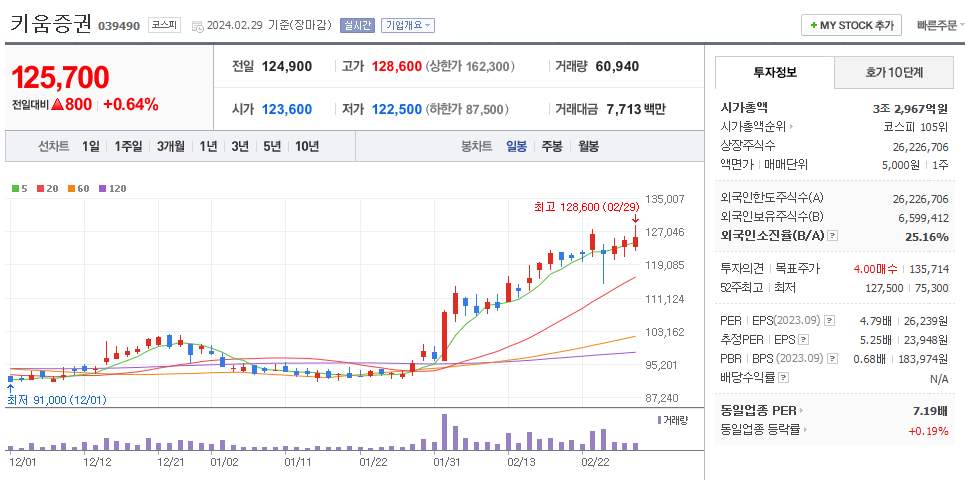973x480 pixels.
Task: Click the current price 125,700
Action: click(x=60, y=78)
